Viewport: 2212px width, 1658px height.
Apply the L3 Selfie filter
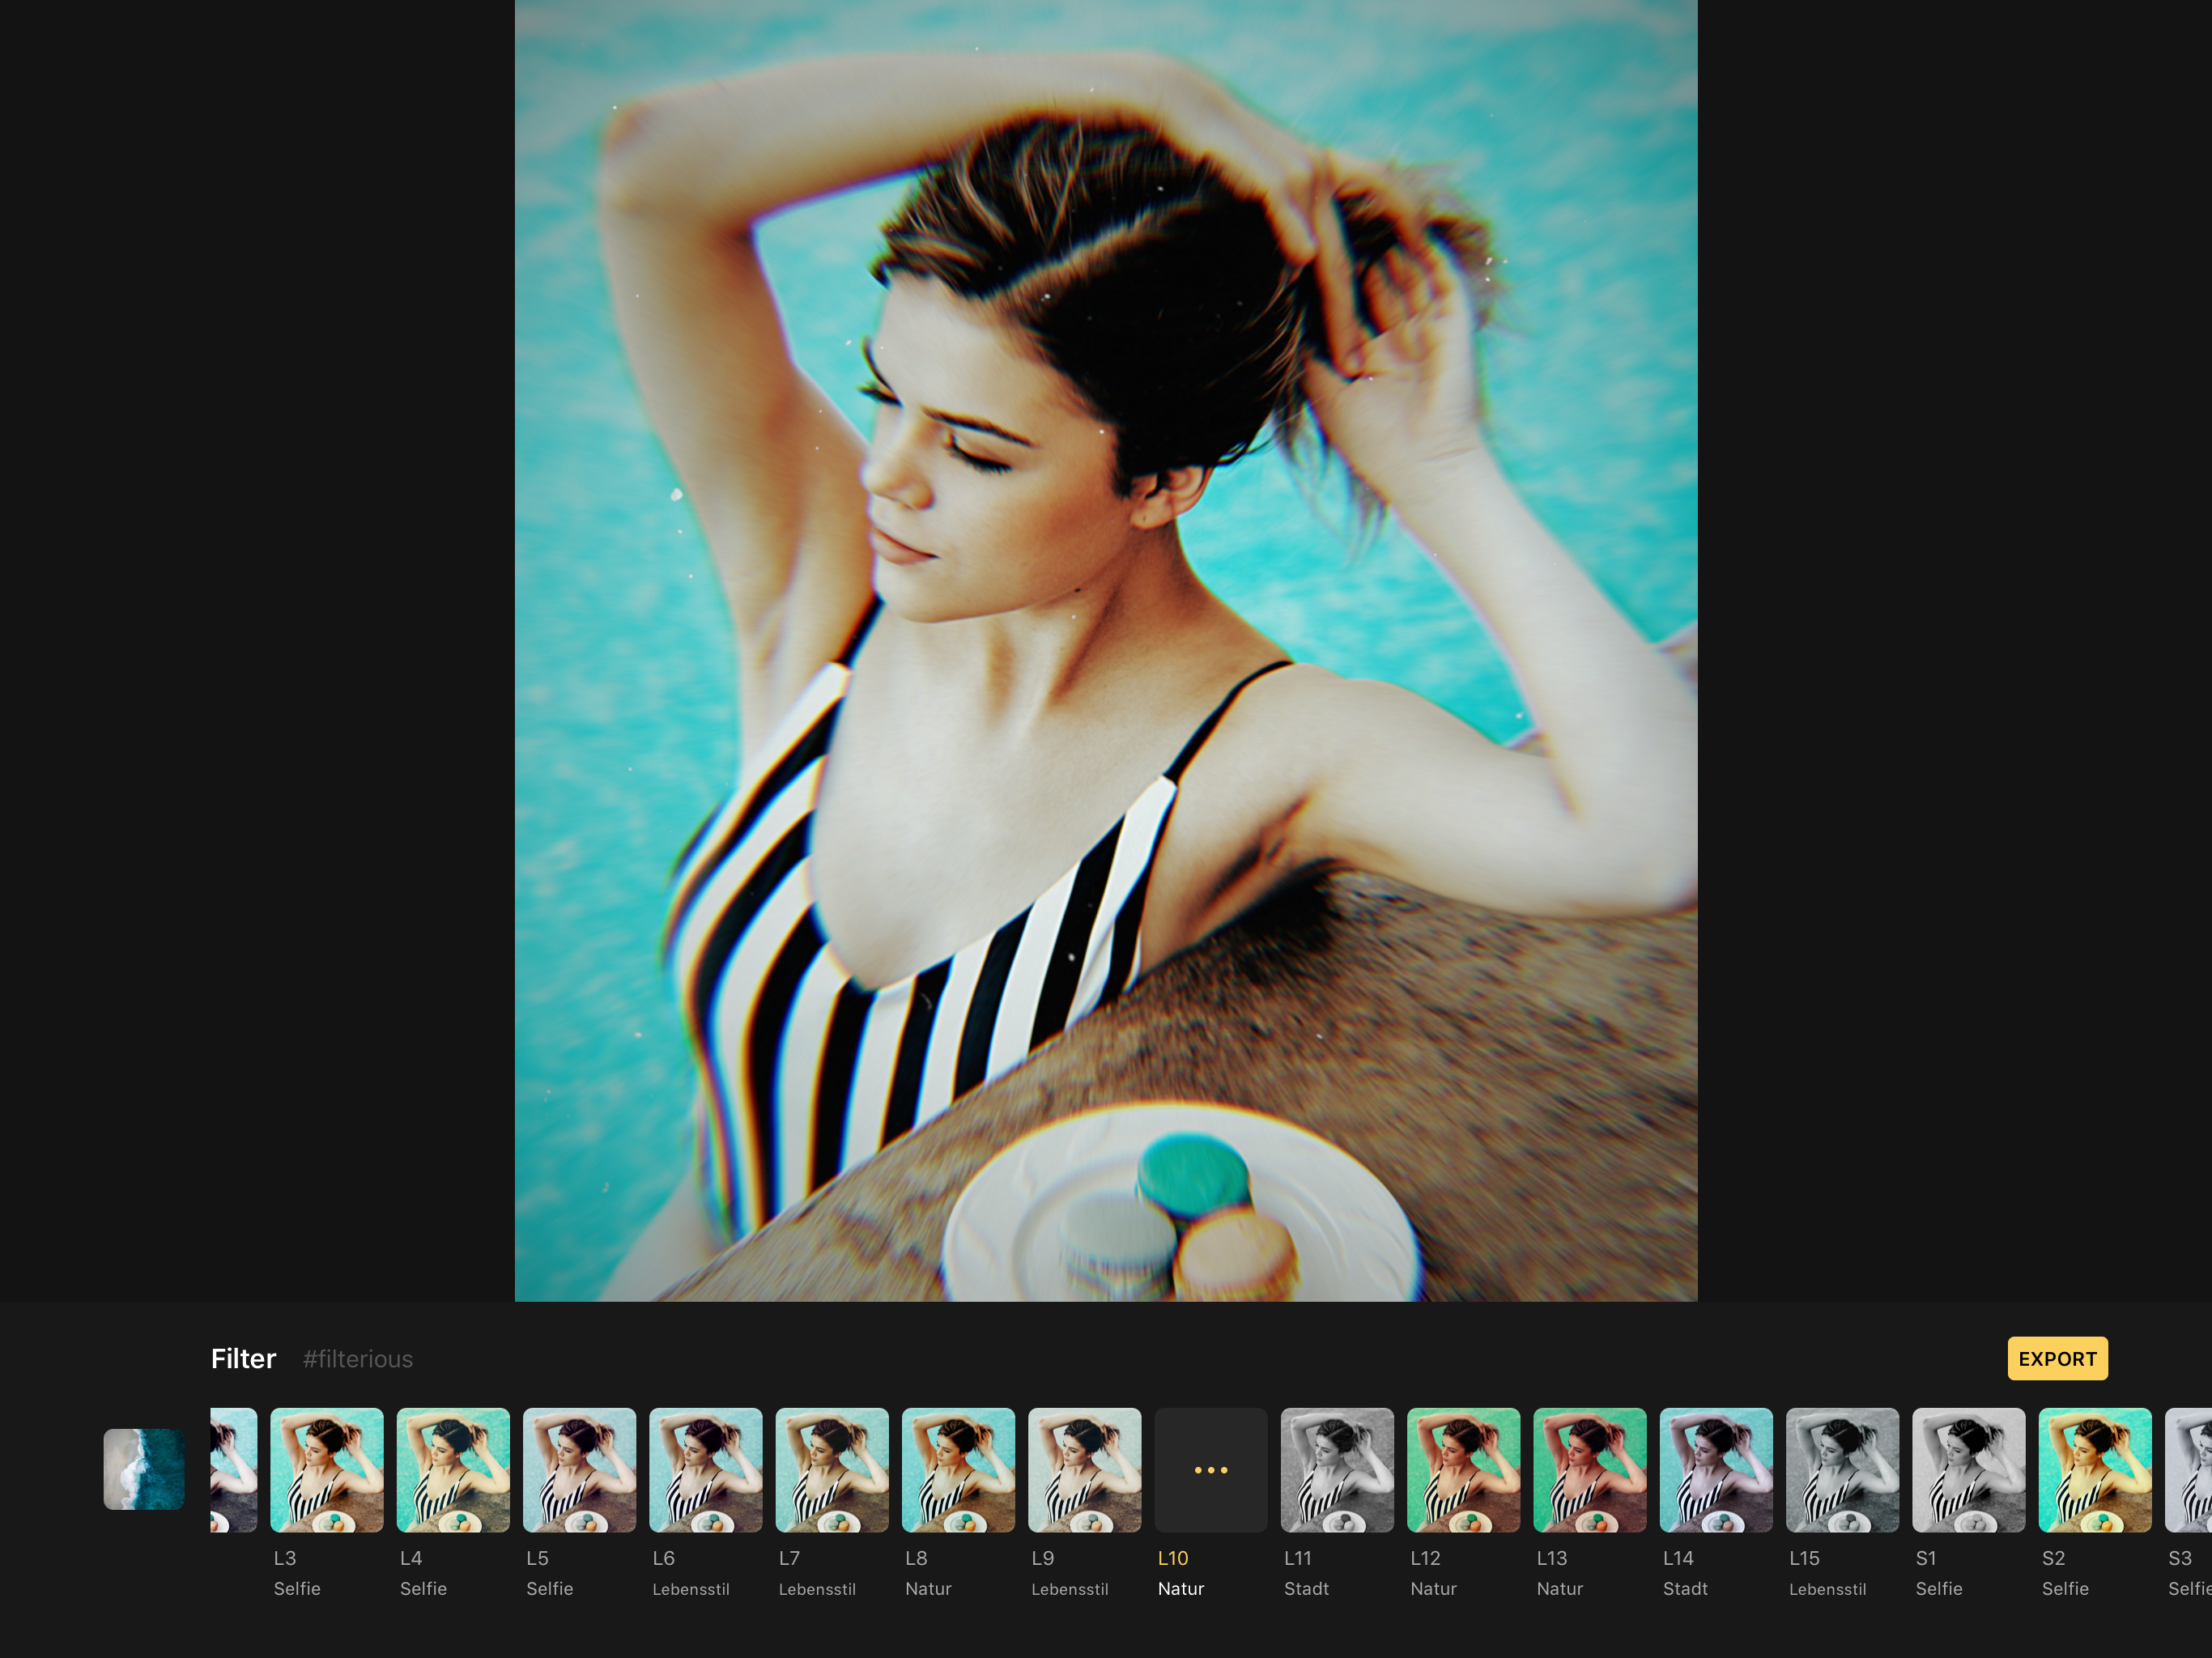coord(326,1469)
